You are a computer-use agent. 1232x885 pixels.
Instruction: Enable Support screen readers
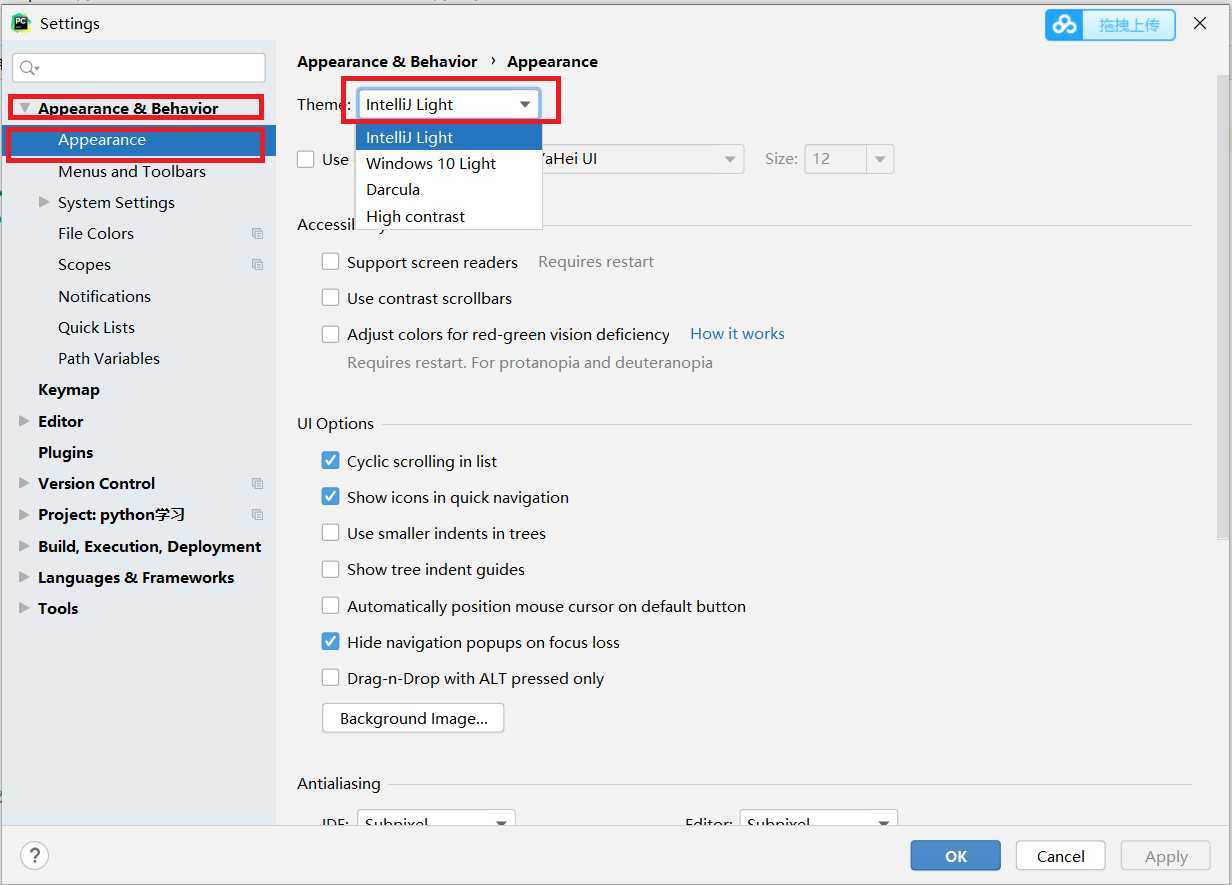[x=330, y=262]
